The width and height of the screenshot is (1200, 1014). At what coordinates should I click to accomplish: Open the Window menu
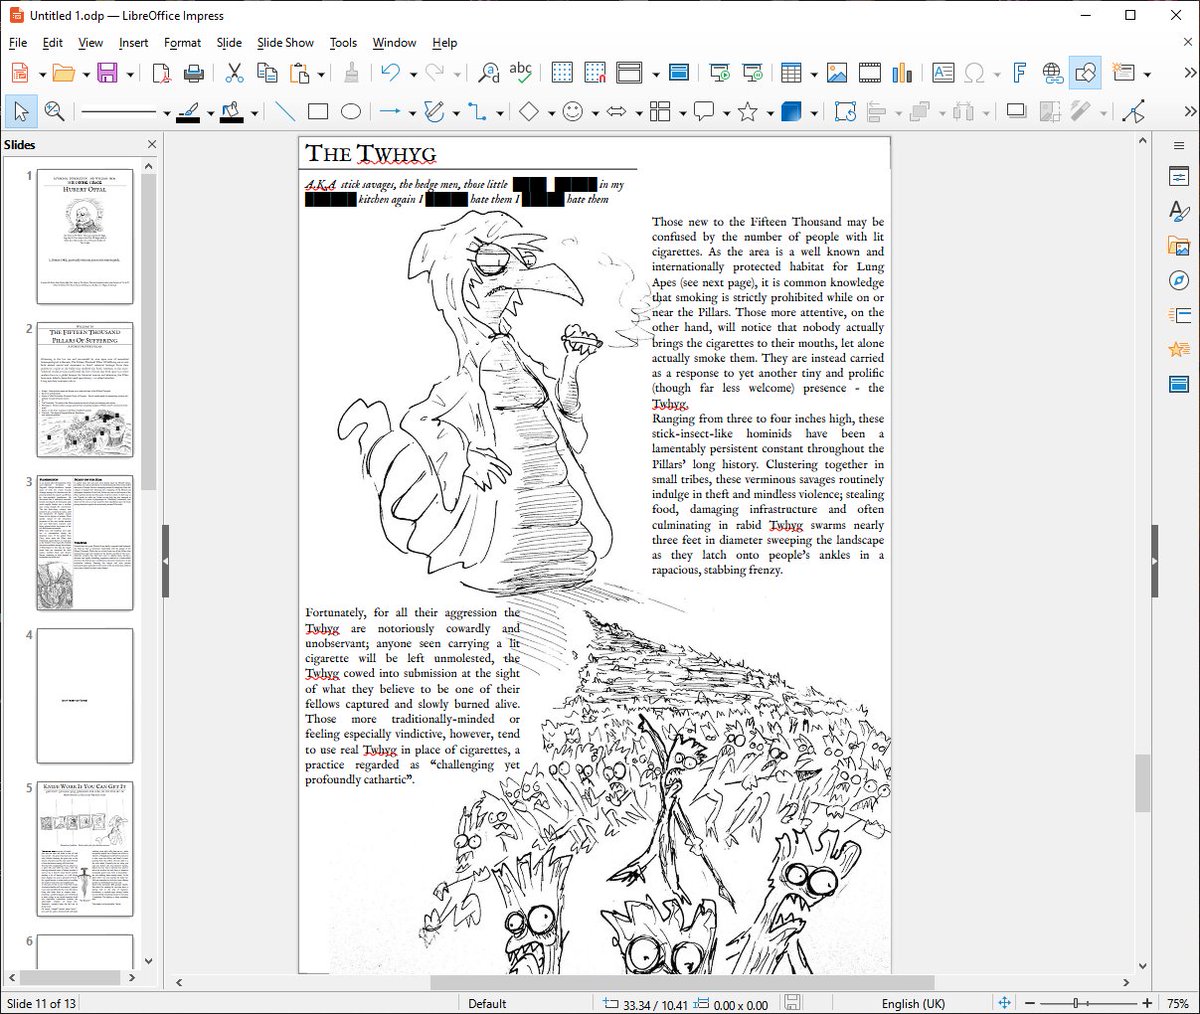point(394,43)
